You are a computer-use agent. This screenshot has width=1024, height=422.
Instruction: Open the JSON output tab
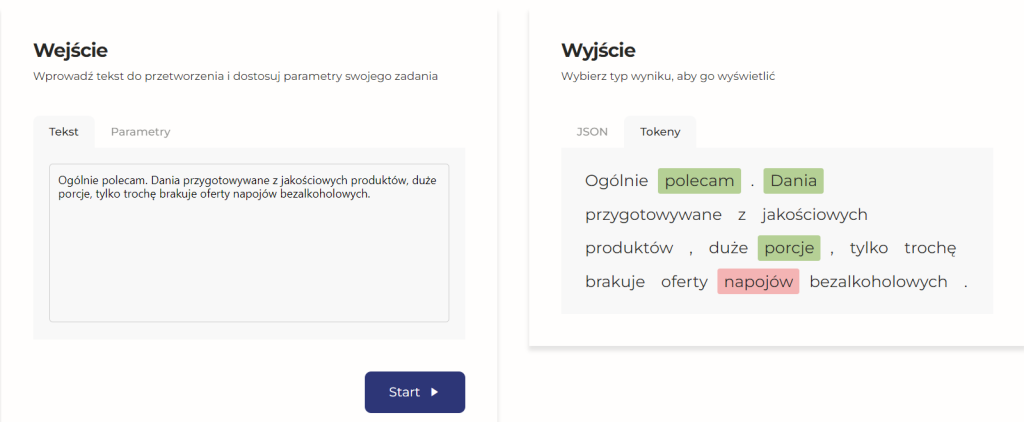tap(592, 131)
